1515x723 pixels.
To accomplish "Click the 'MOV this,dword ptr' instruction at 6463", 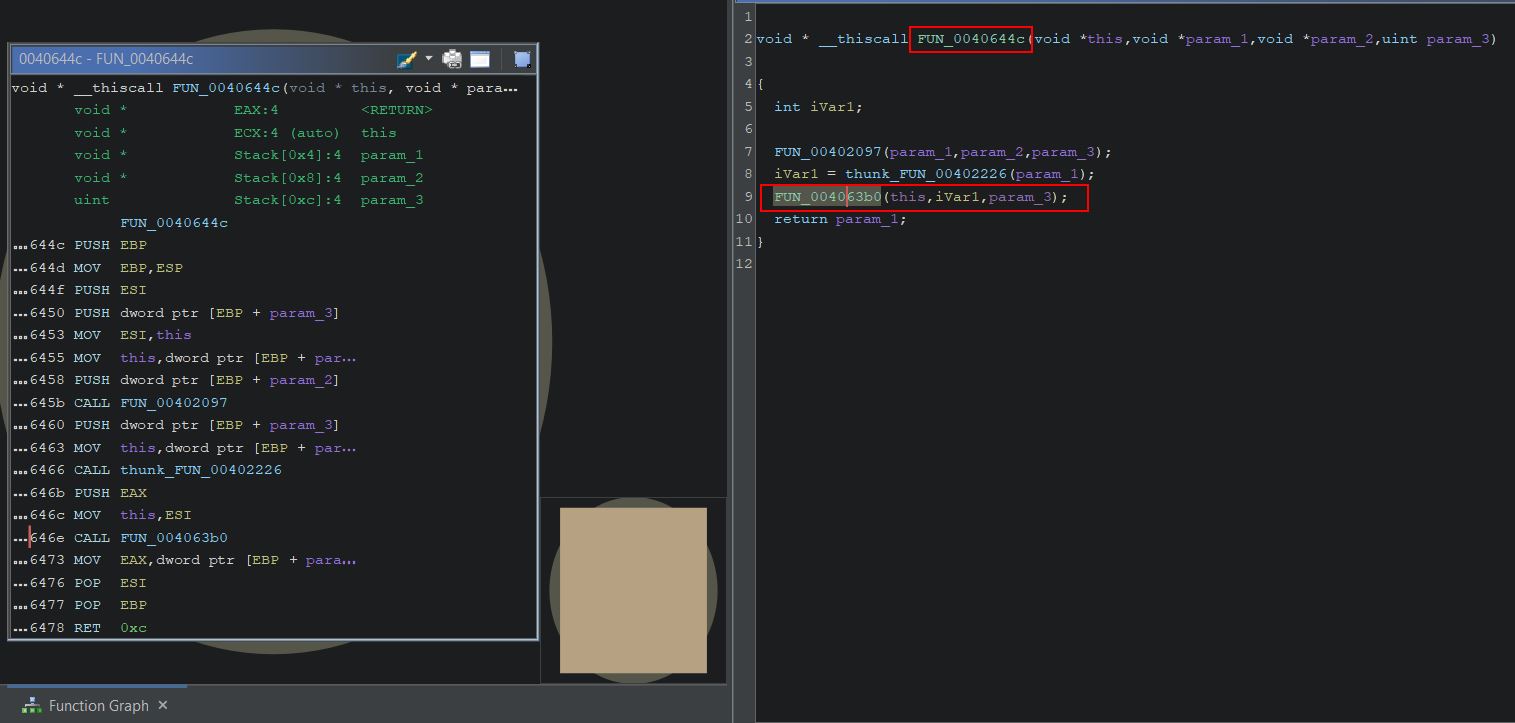I will [215, 448].
